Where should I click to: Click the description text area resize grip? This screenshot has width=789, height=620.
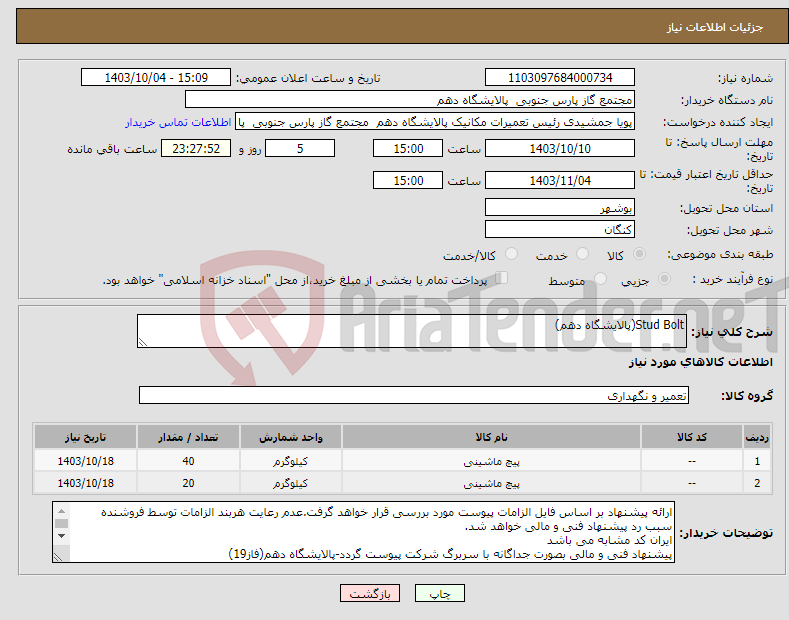coord(143,342)
